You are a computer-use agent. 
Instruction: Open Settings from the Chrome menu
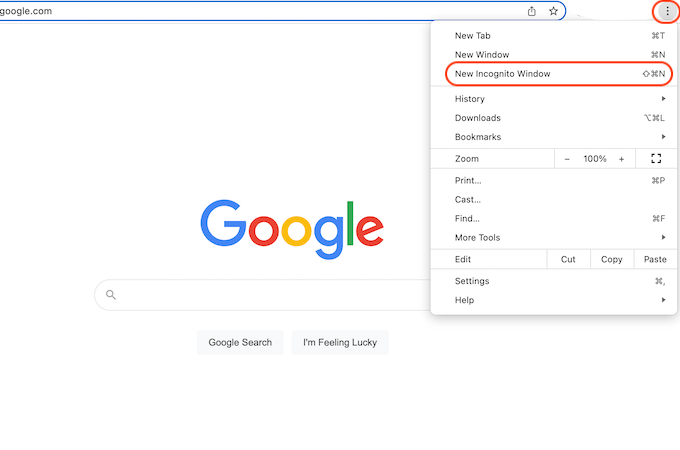[553, 281]
